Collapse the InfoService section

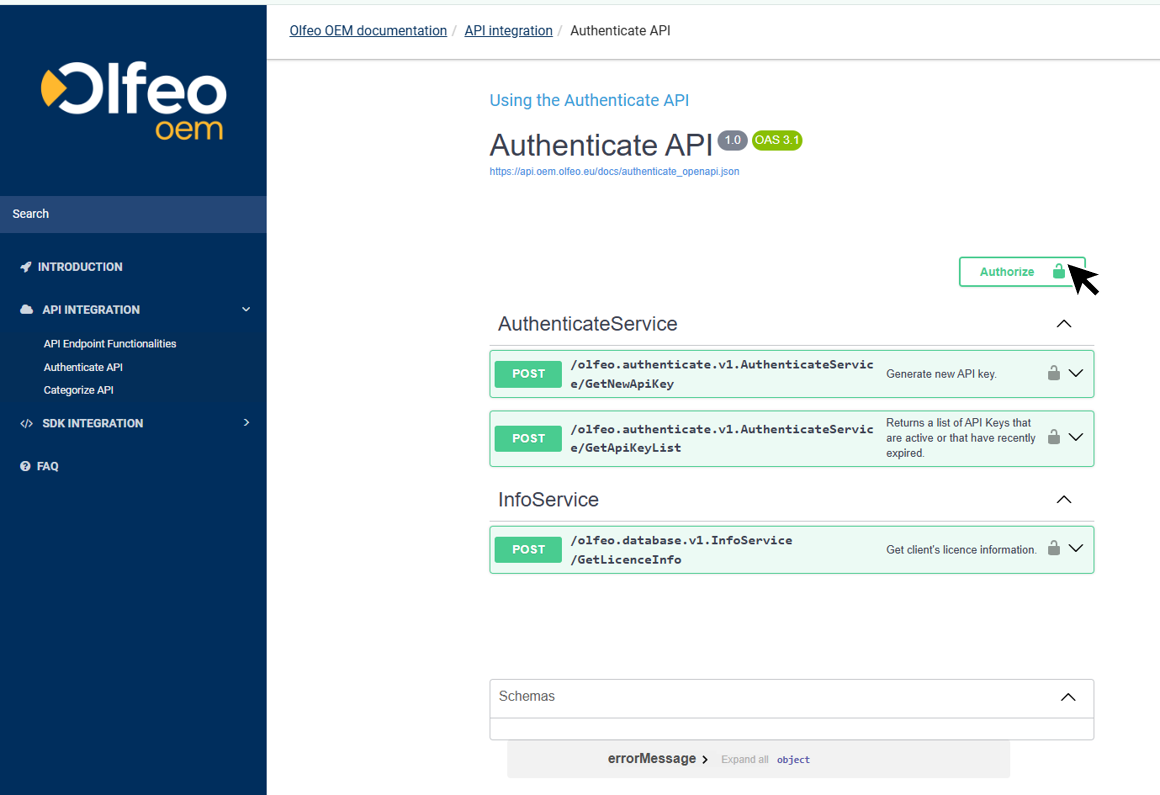coord(1064,500)
